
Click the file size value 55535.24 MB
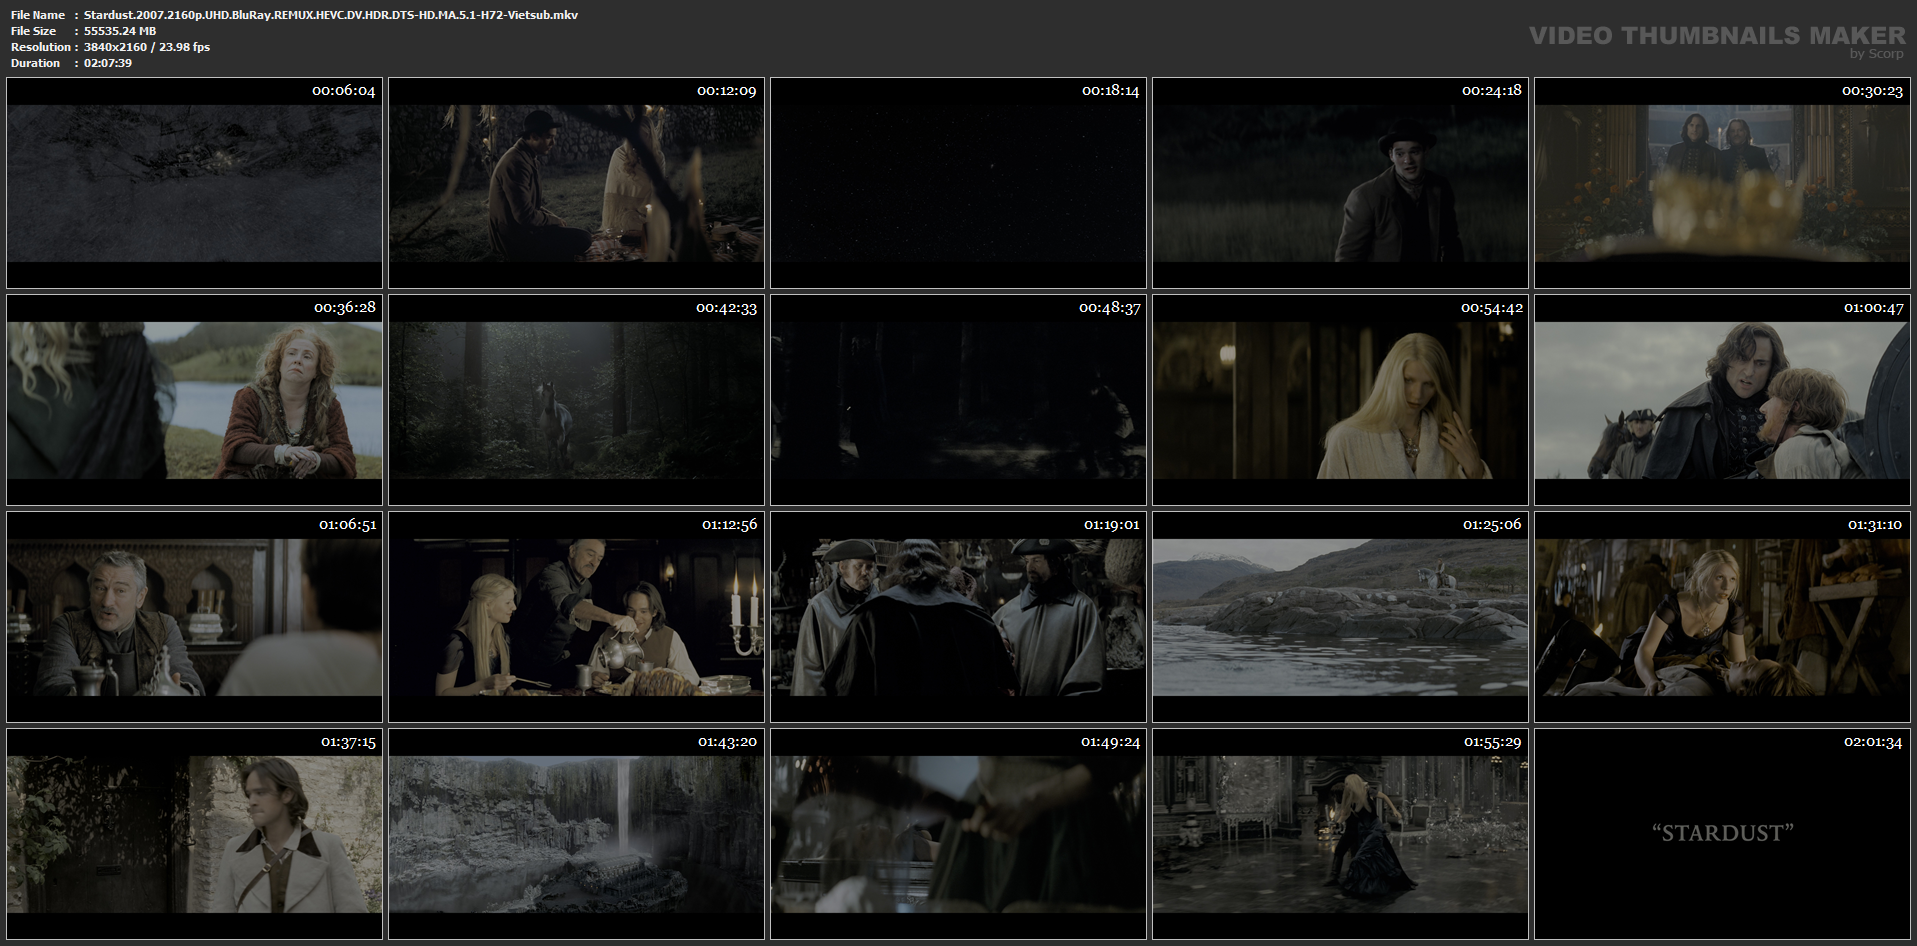[x=120, y=31]
